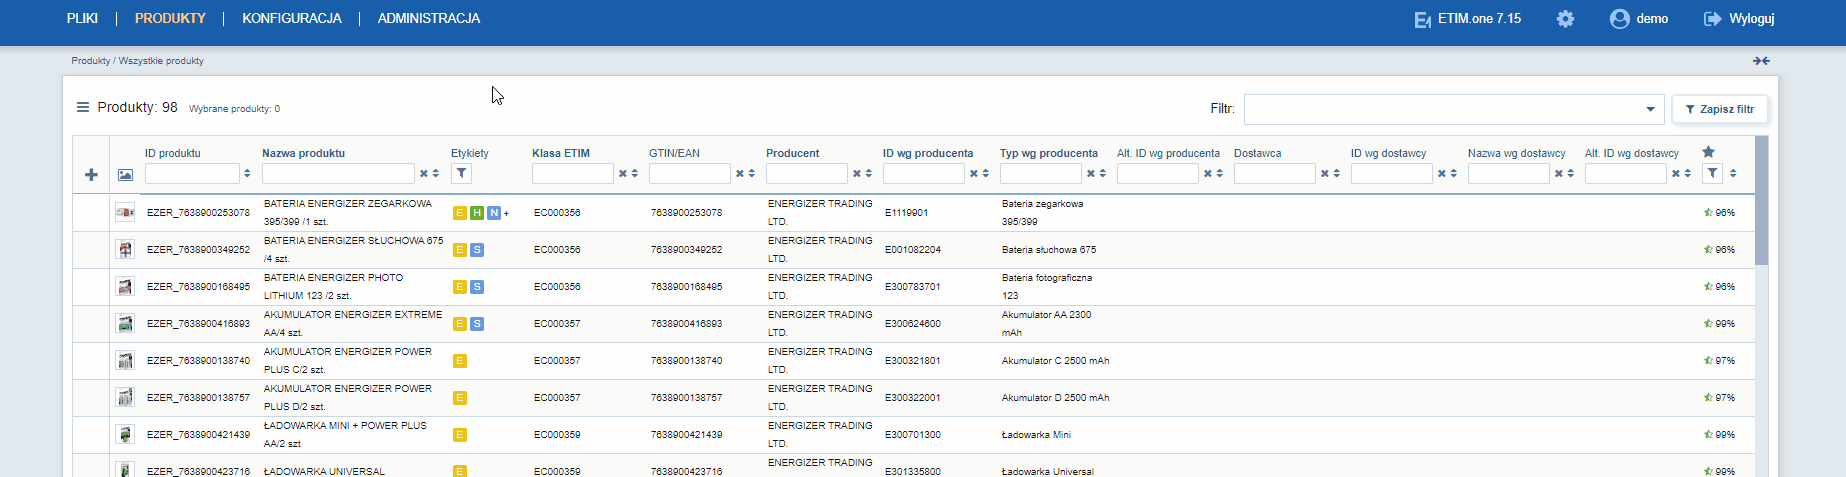Sort by Nazwa produktu using sort arrows

[x=436, y=174]
